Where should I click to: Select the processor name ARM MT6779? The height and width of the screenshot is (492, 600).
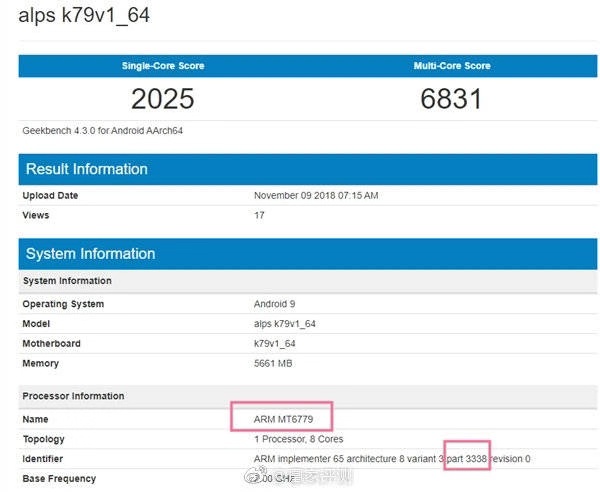[x=284, y=419]
